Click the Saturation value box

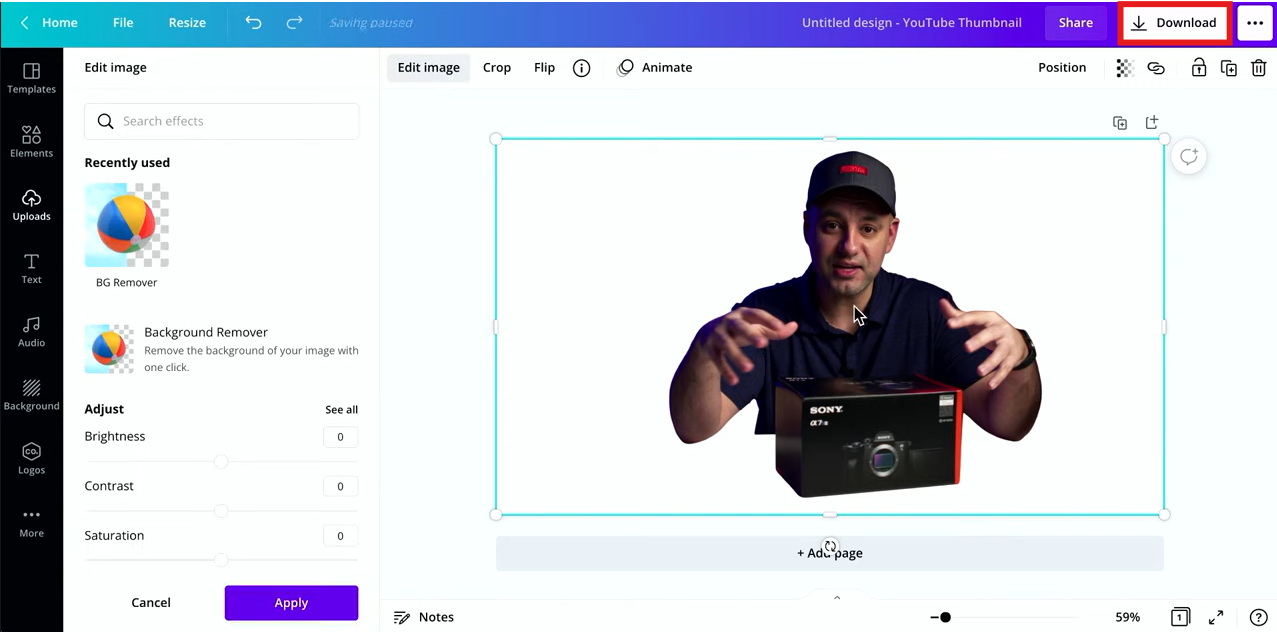[340, 536]
